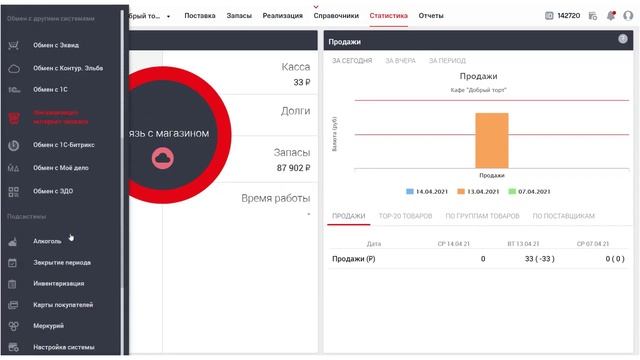Switch to the ПО ГРУППАМ ТОВАРОВ tab

(482, 216)
